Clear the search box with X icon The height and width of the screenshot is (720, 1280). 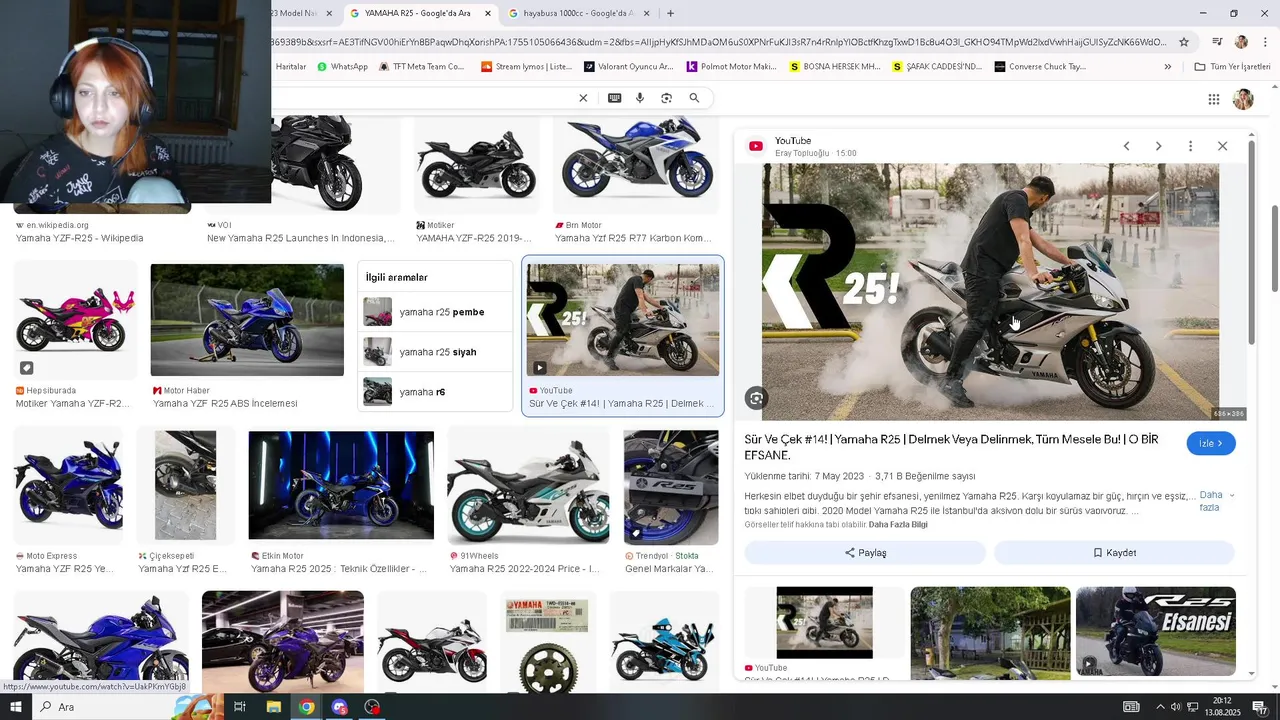pyautogui.click(x=583, y=98)
